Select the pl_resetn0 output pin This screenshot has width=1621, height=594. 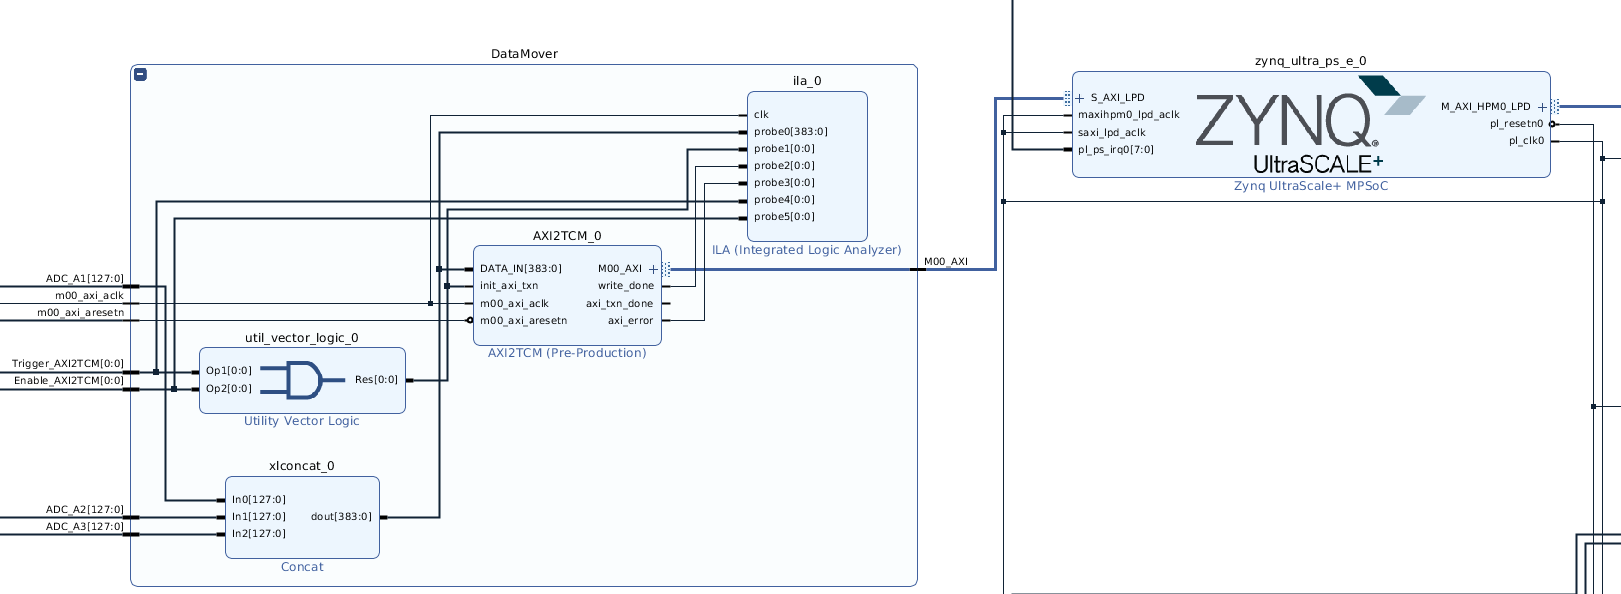tap(1516, 124)
